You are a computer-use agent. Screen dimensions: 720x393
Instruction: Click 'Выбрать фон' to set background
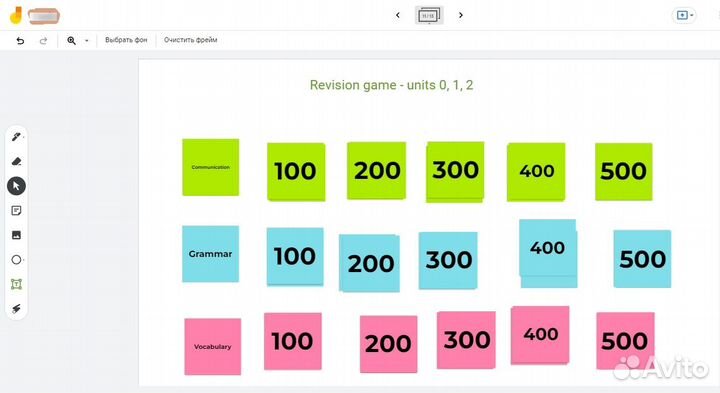point(126,40)
